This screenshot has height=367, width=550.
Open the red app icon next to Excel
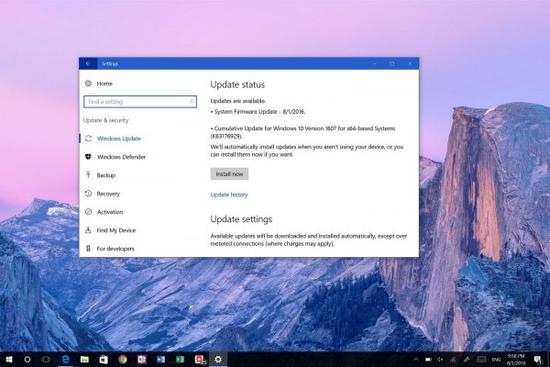199,359
